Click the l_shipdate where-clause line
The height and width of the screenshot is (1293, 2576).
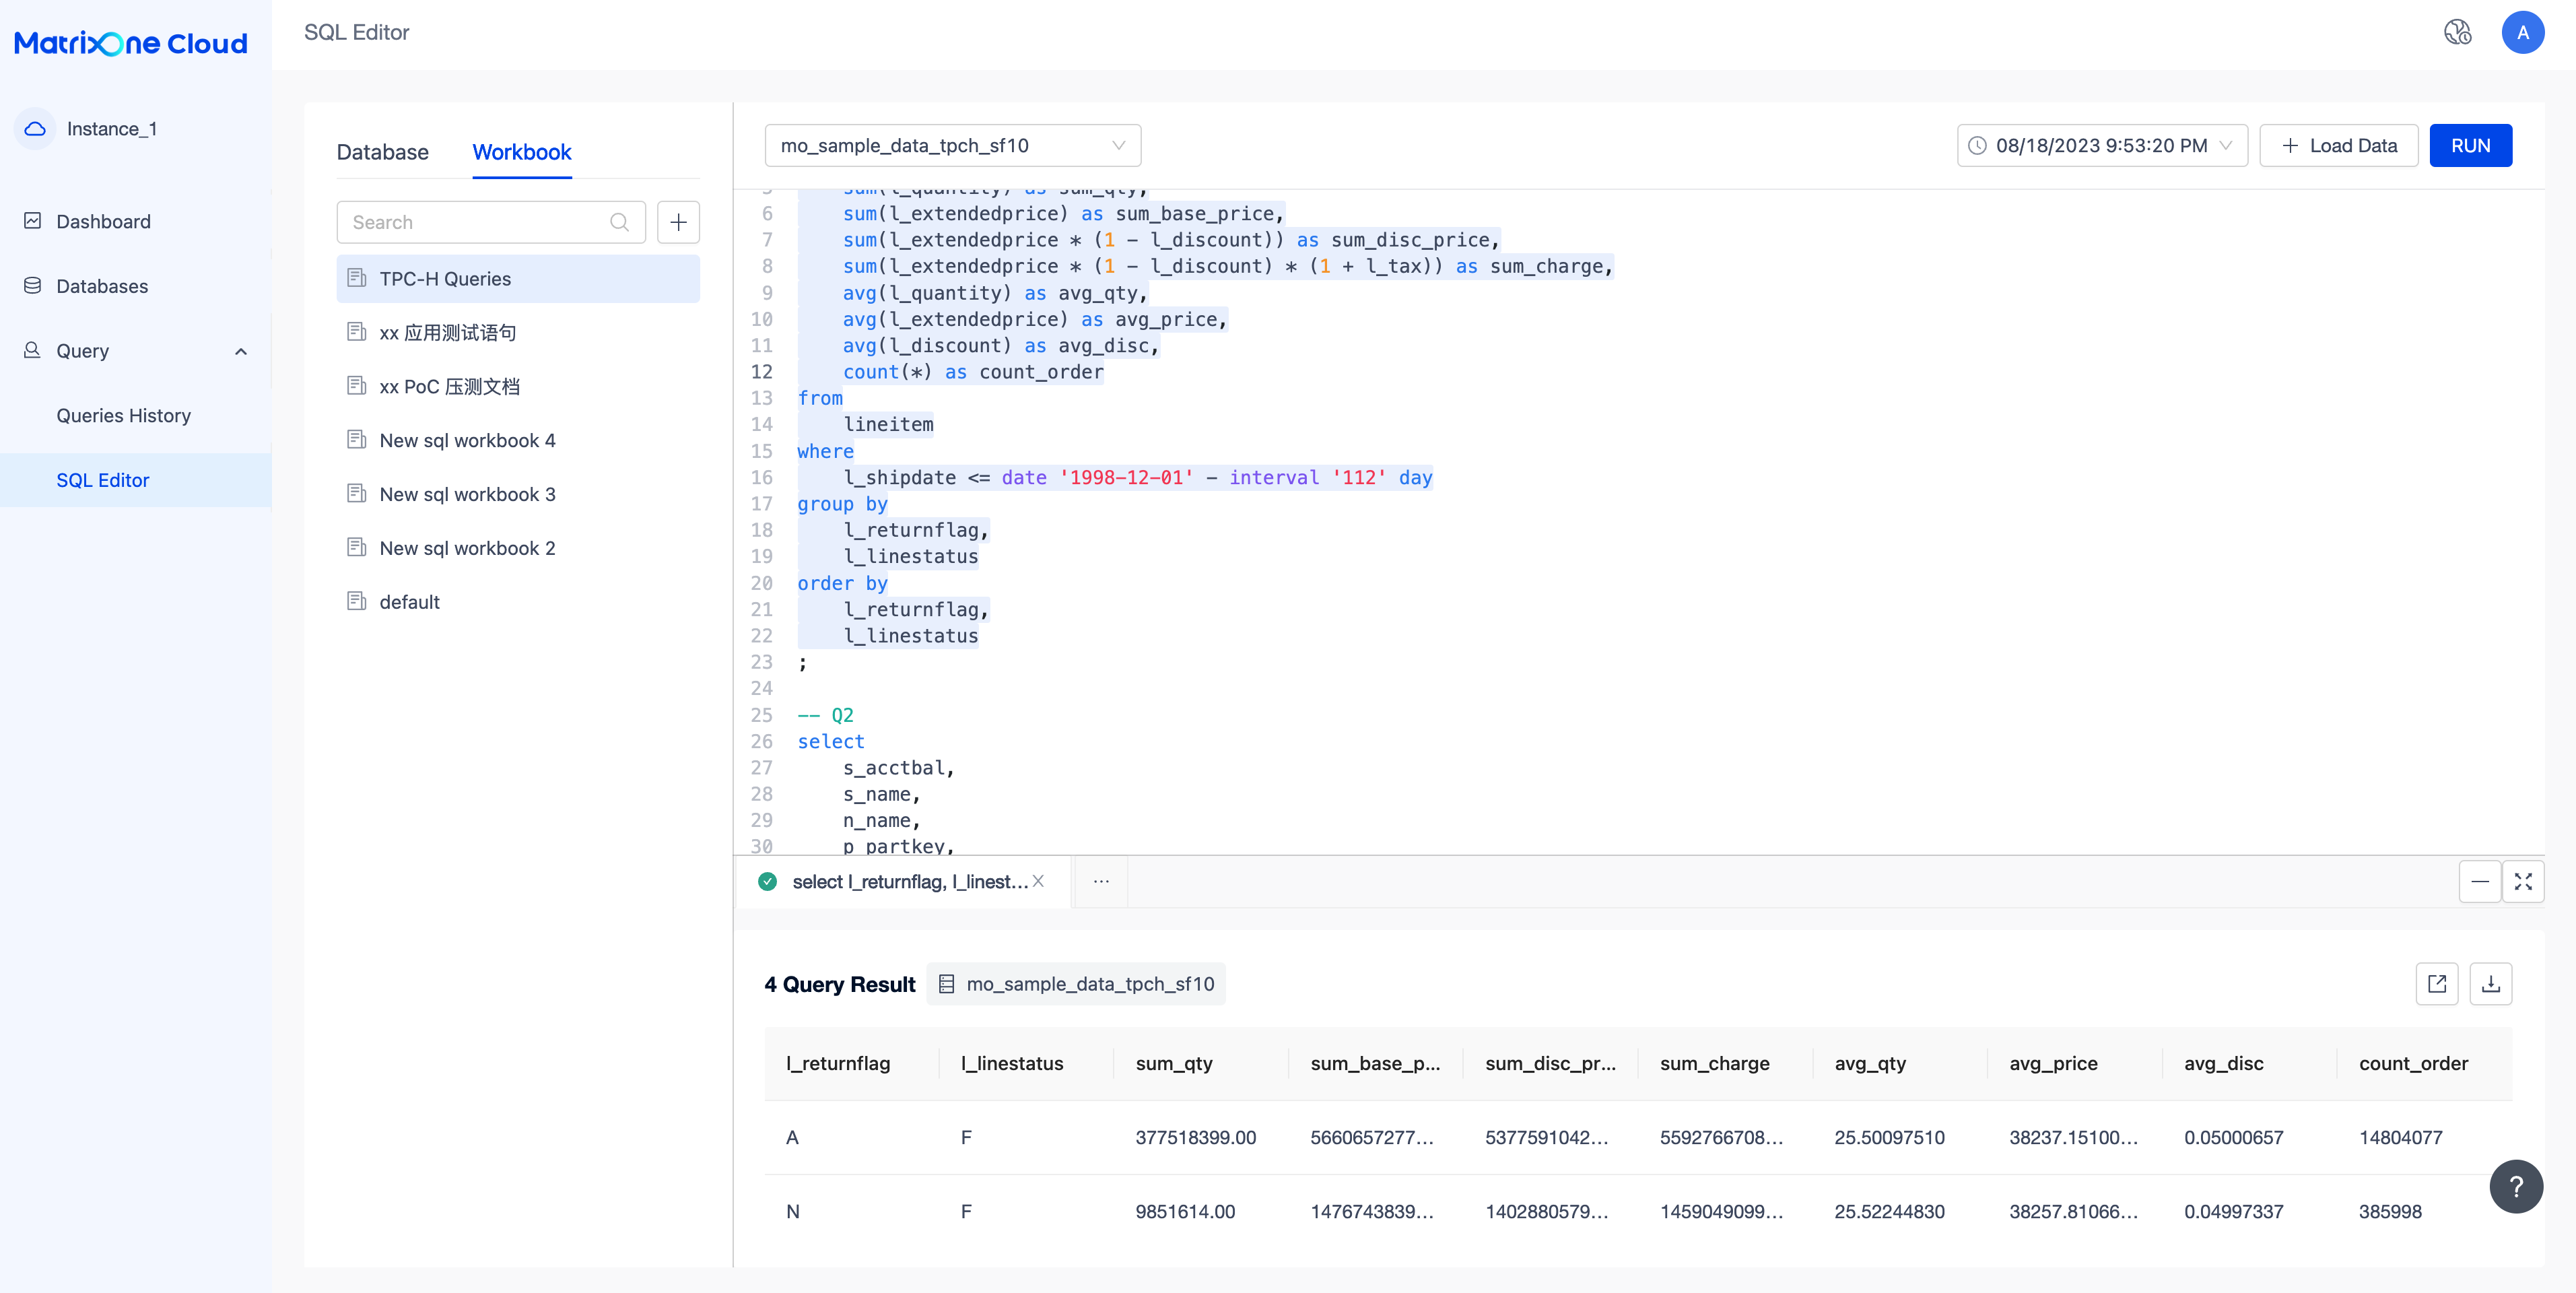pyautogui.click(x=1138, y=477)
